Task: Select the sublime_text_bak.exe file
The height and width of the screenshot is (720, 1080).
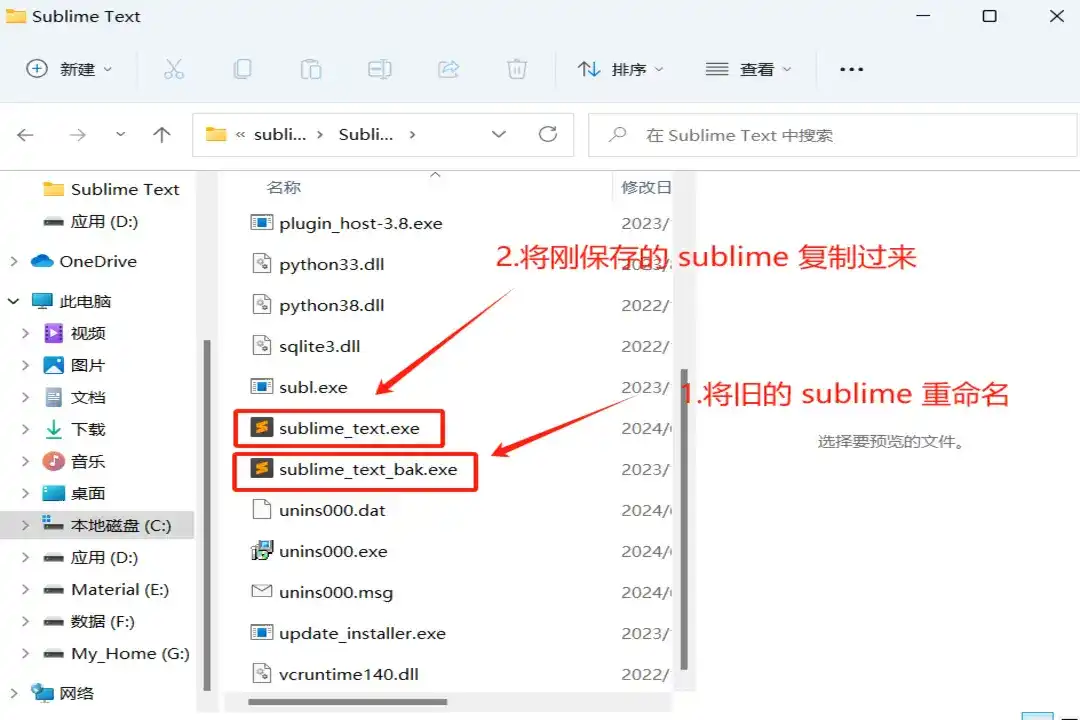Action: point(367,469)
